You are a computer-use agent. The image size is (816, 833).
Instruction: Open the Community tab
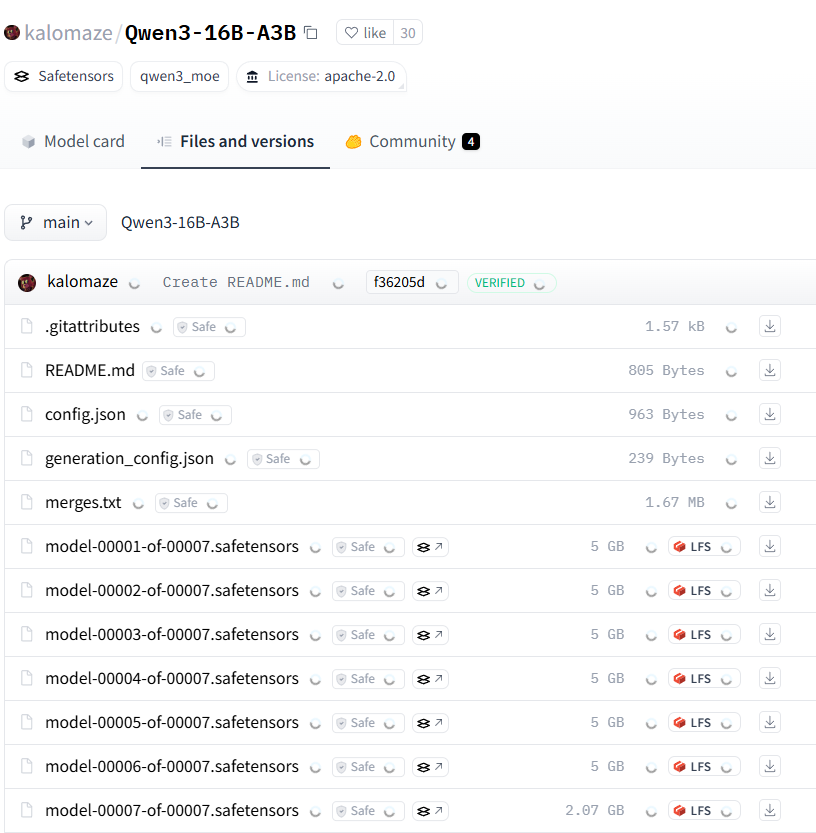coord(412,142)
